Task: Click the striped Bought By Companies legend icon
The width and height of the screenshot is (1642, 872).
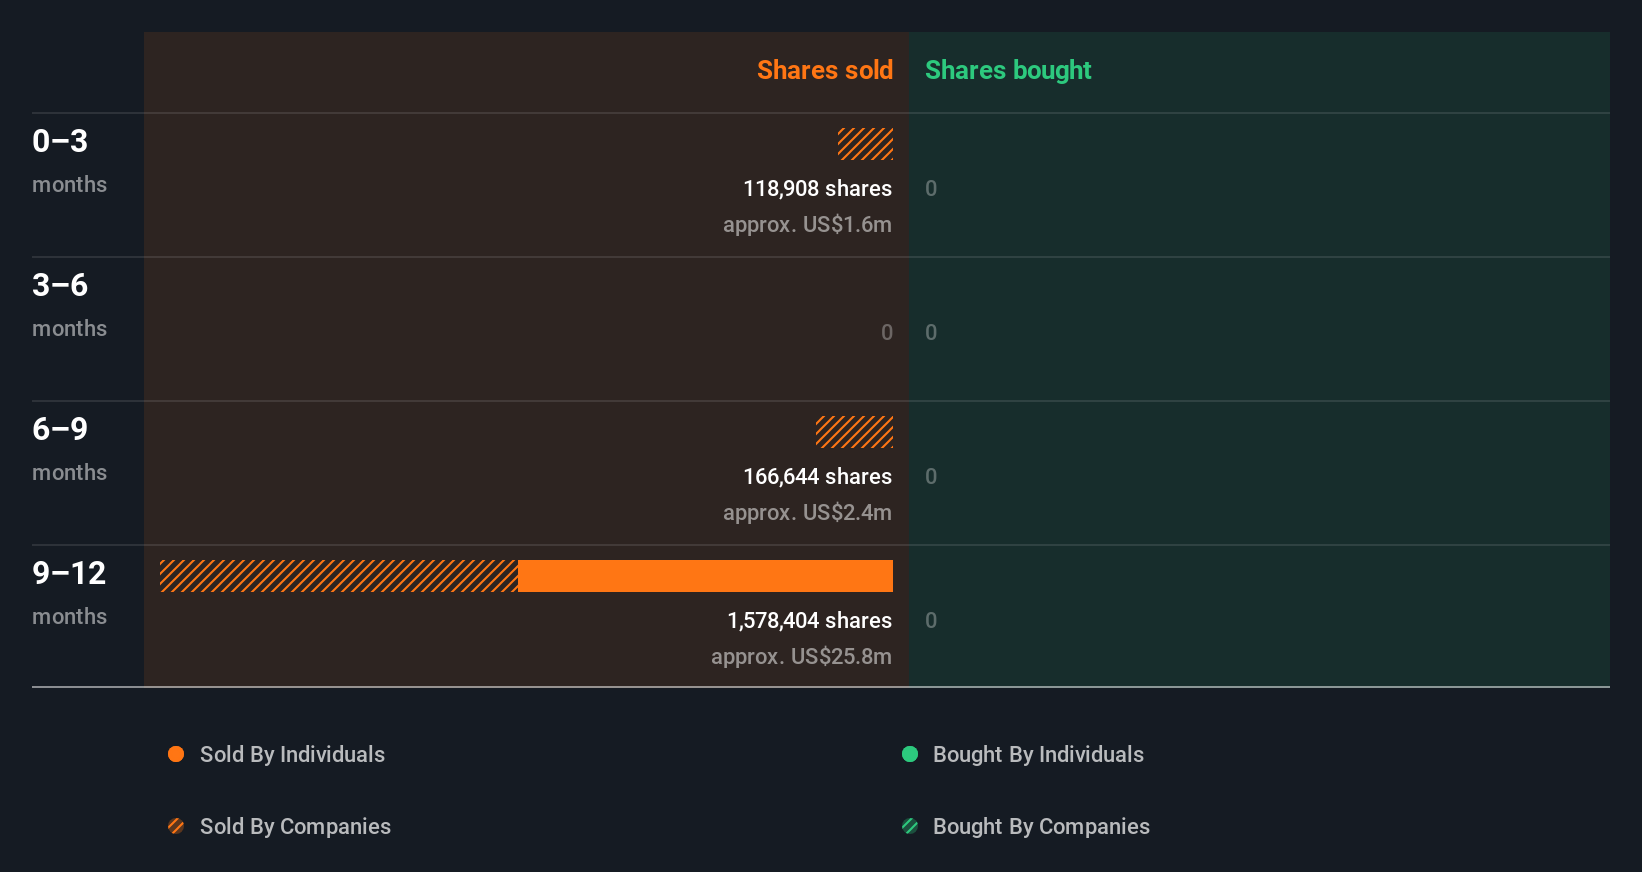Action: coord(910,826)
